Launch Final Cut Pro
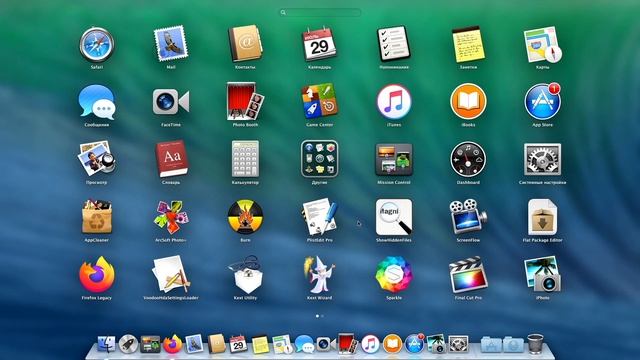640x360 pixels. (468, 274)
